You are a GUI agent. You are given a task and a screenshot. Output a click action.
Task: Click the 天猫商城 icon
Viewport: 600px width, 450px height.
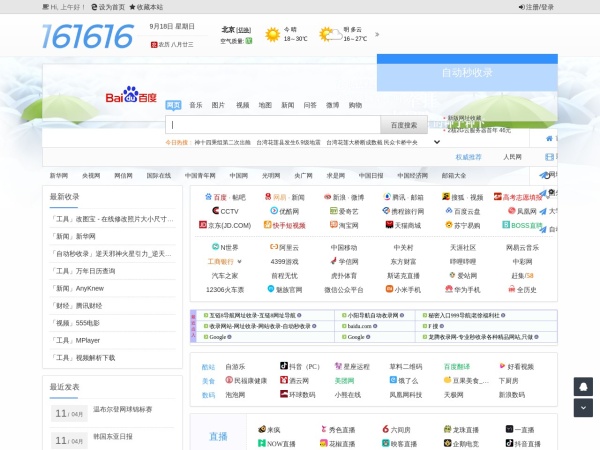pyautogui.click(x=389, y=225)
